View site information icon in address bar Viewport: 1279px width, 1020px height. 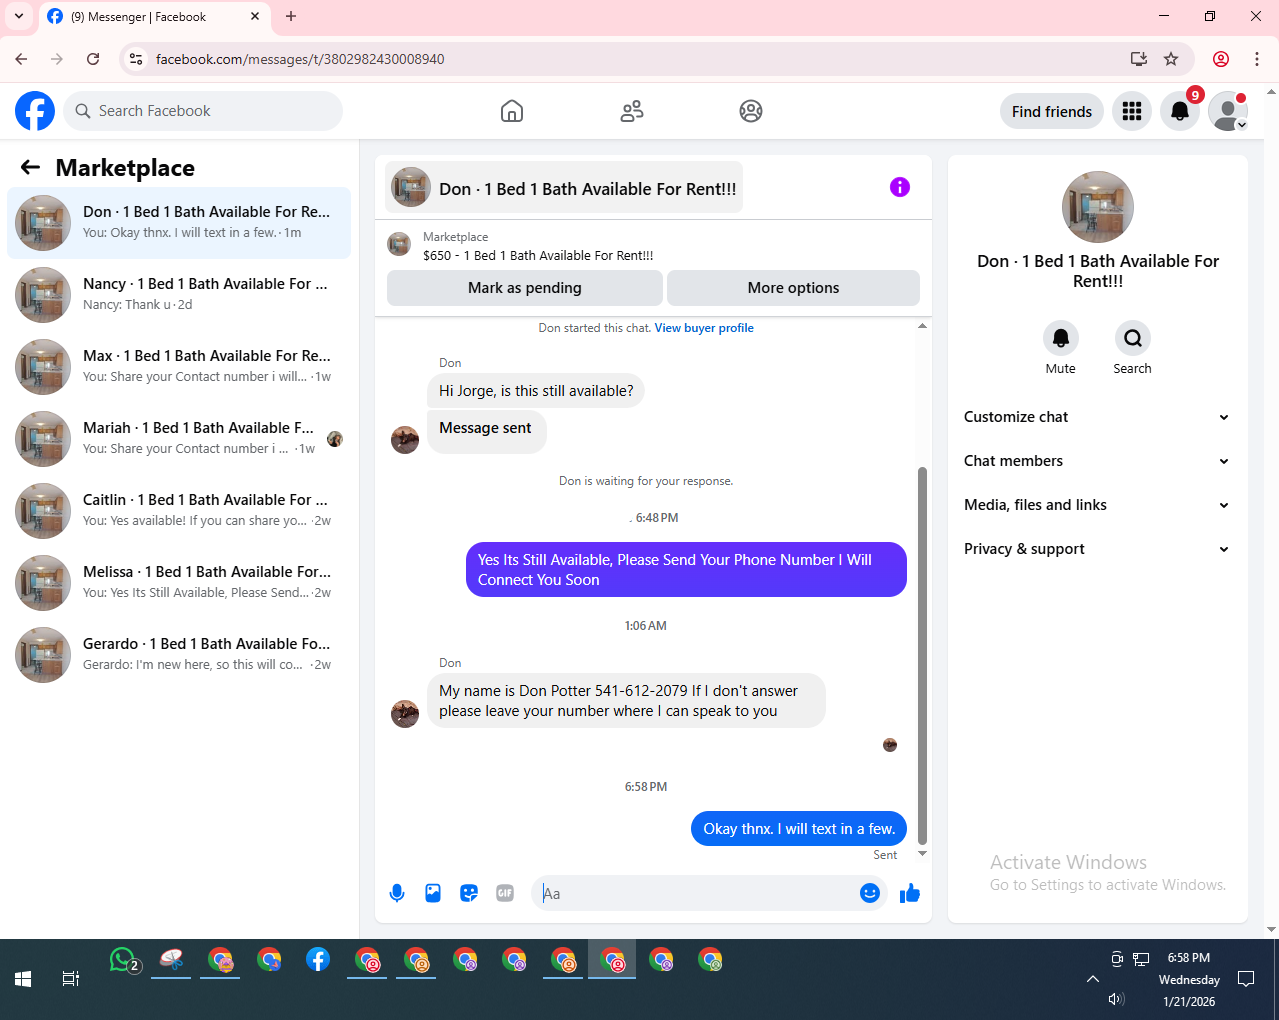pyautogui.click(x=136, y=59)
